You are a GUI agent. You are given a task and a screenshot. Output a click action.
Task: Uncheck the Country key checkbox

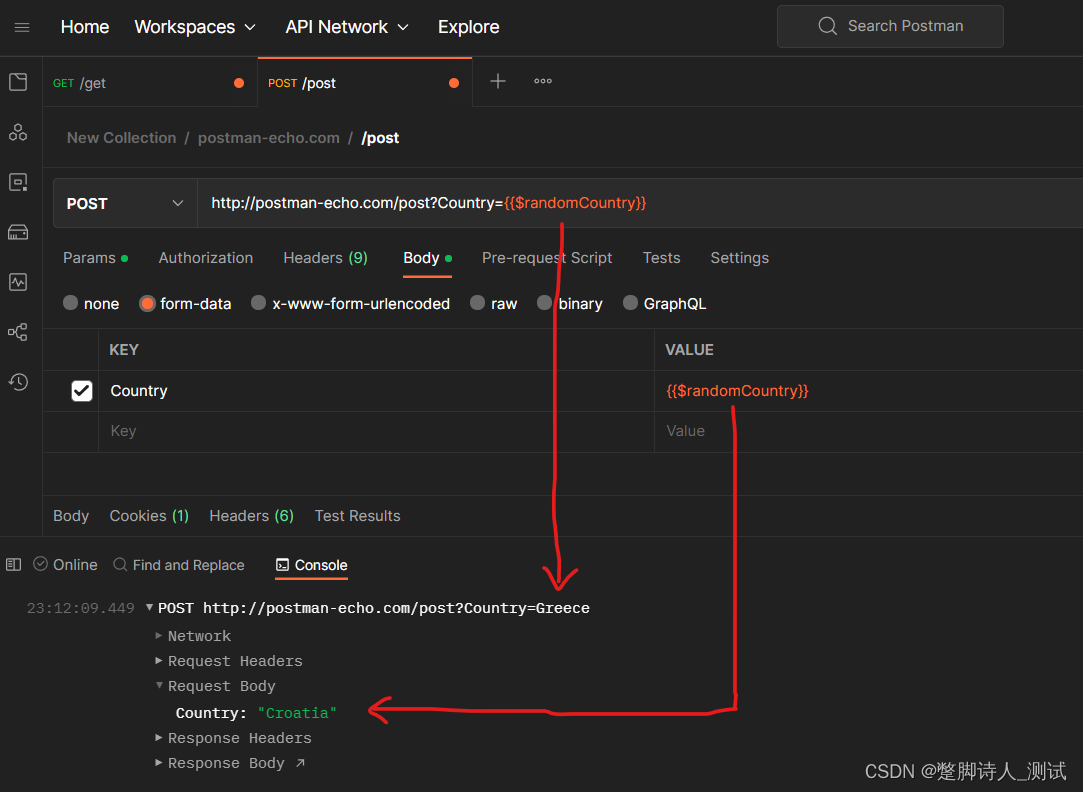click(82, 391)
